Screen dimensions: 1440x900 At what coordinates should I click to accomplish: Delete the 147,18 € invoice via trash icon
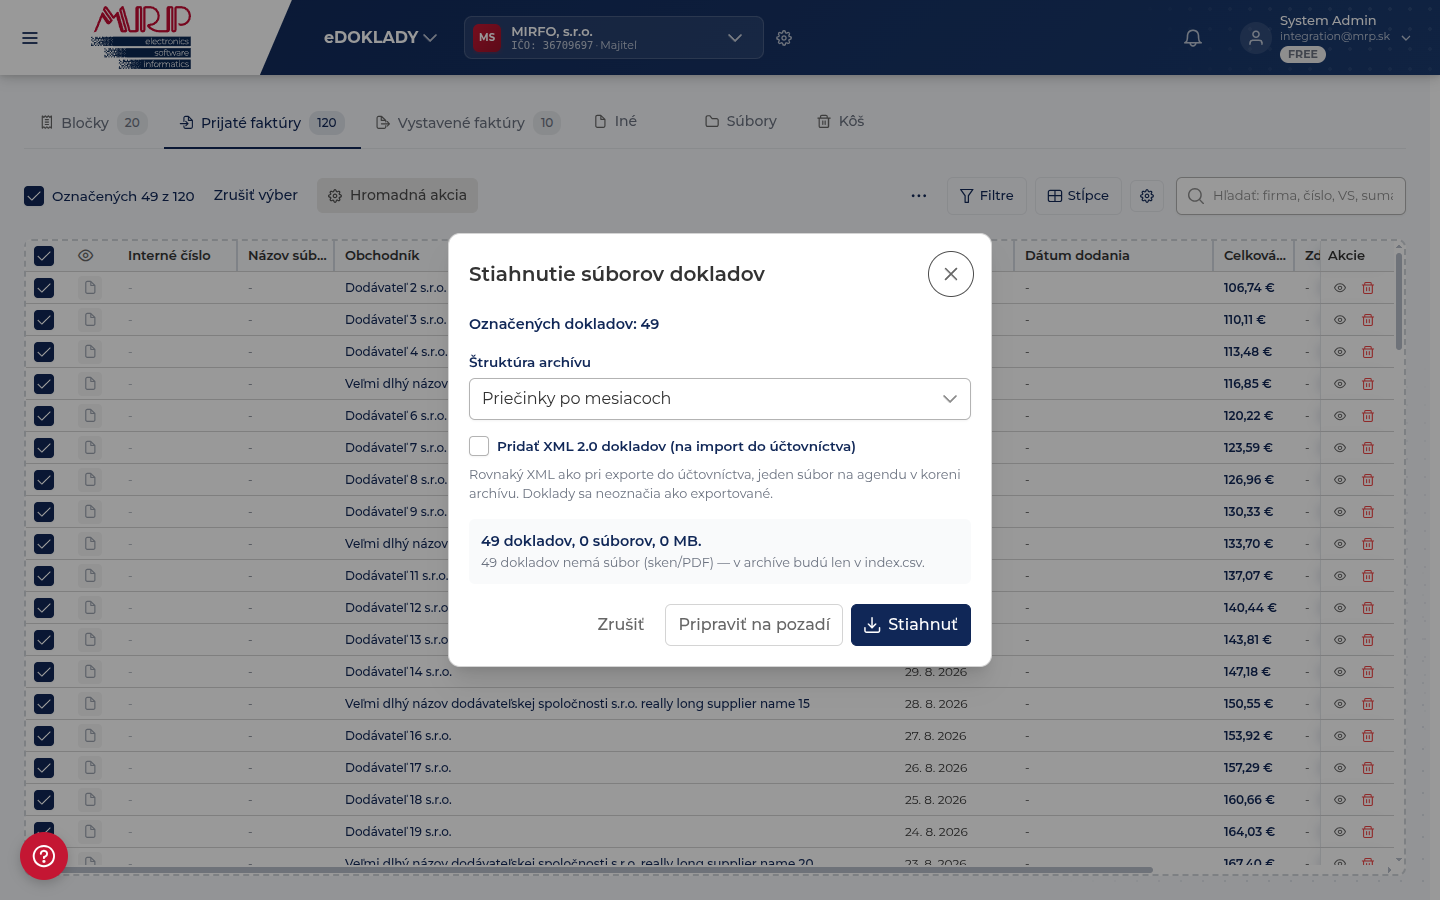tap(1368, 672)
